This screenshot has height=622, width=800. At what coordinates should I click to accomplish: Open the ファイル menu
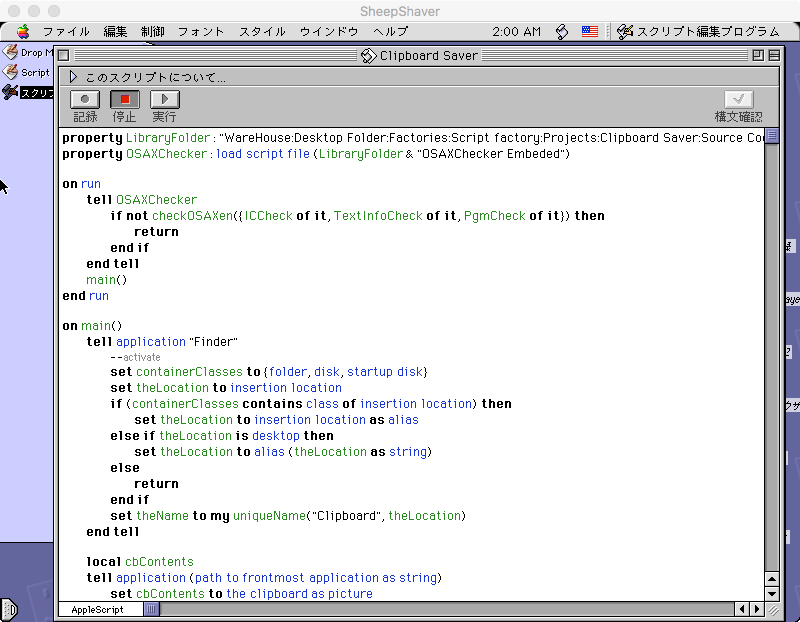pos(66,32)
